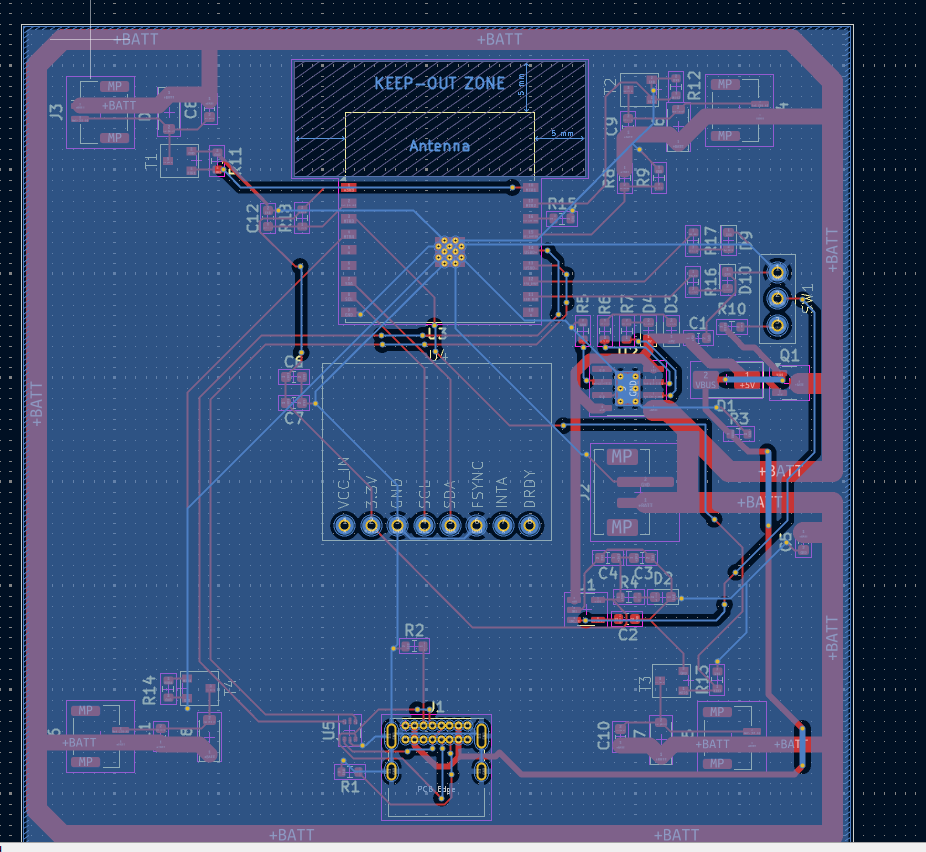Viewport: 926px width, 852px height.
Task: Click the FSYNC pin label on the header
Action: (x=478, y=490)
